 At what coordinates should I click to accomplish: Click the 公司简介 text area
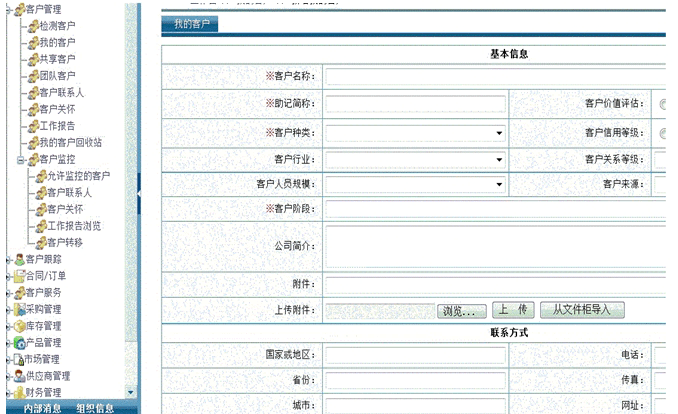(496, 247)
